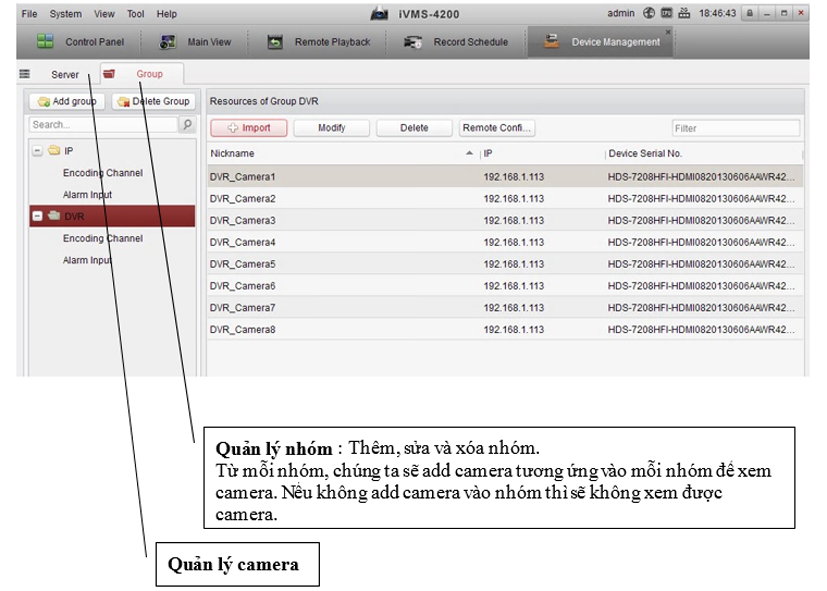This screenshot has width=827, height=591.
Task: Select Encoding Channel under DVR group
Action: click(103, 238)
